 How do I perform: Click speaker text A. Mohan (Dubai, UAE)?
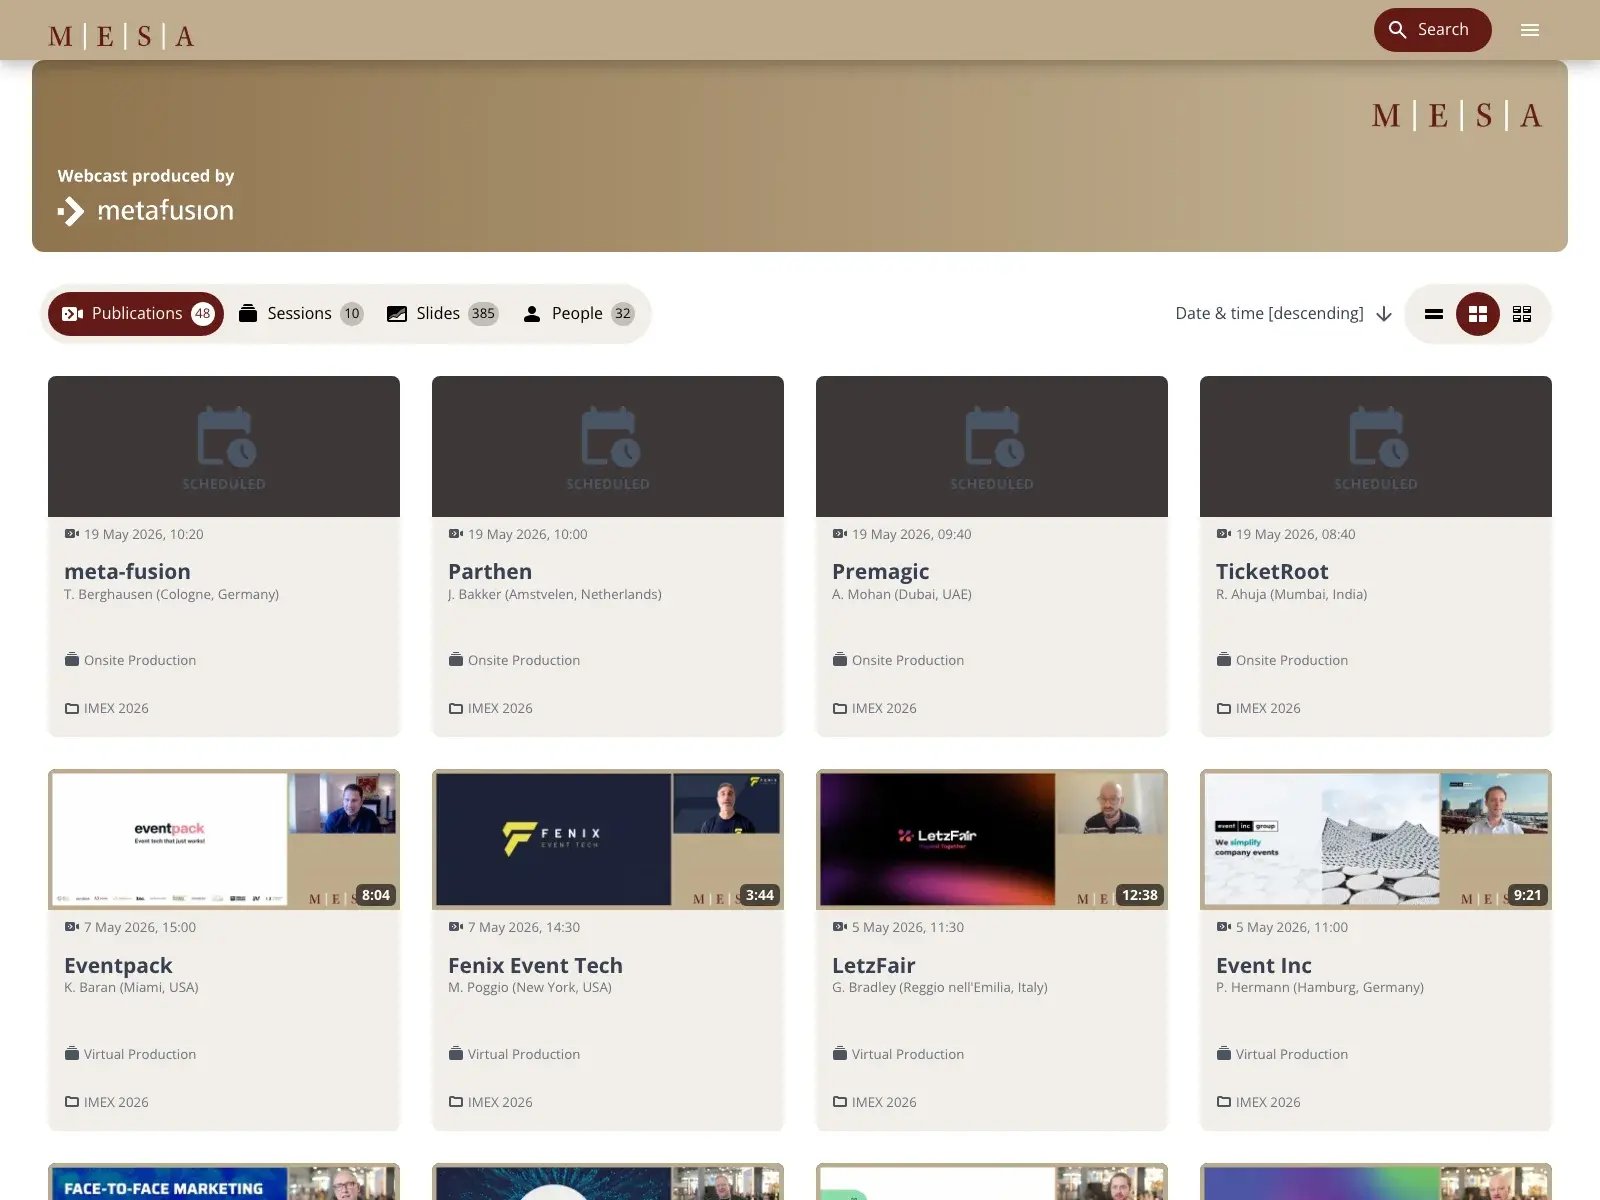pos(902,594)
